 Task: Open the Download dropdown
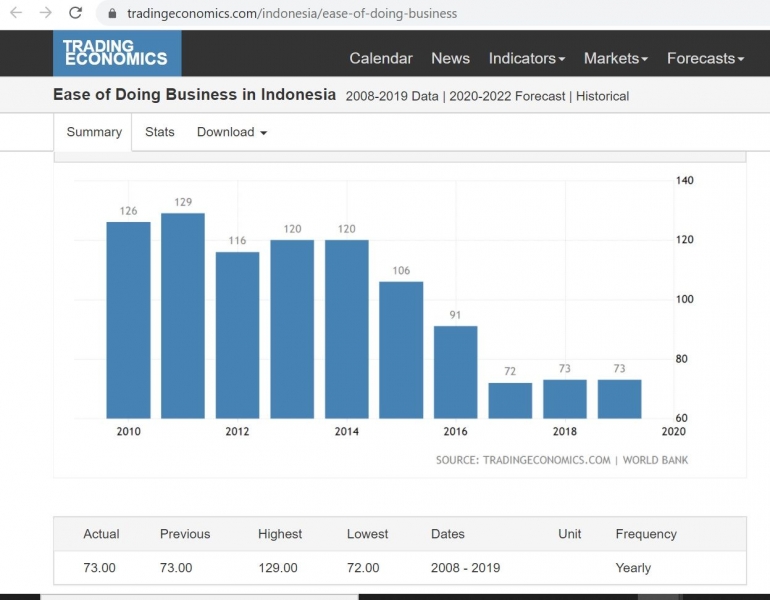click(x=232, y=132)
